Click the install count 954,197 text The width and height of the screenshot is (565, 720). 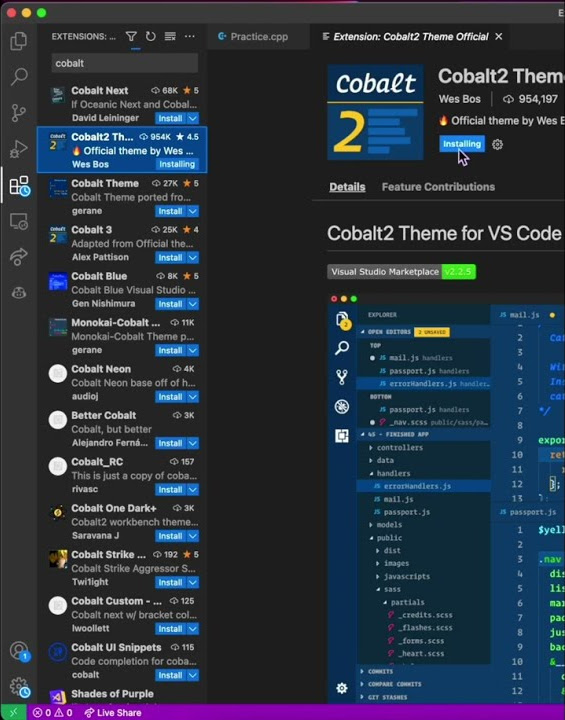click(x=537, y=99)
